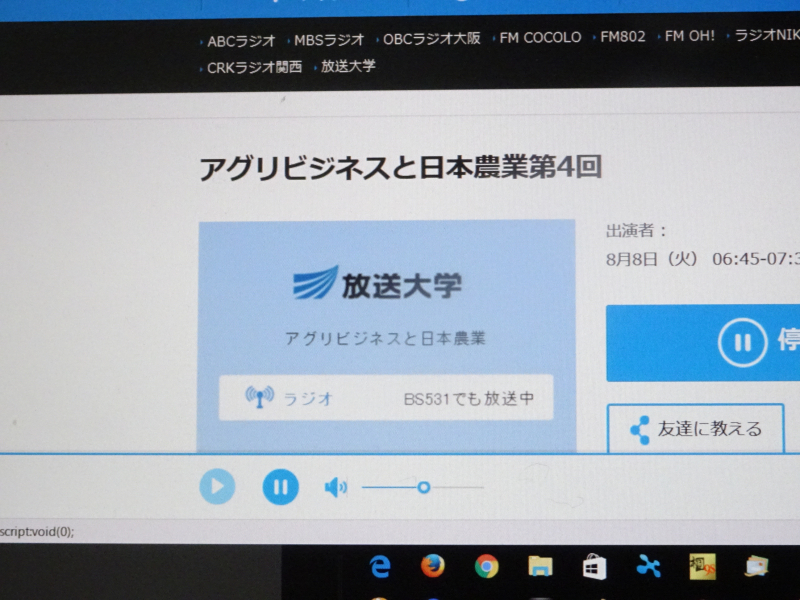
Task: Click the blue four-lobed taskbar icon
Action: (648, 565)
